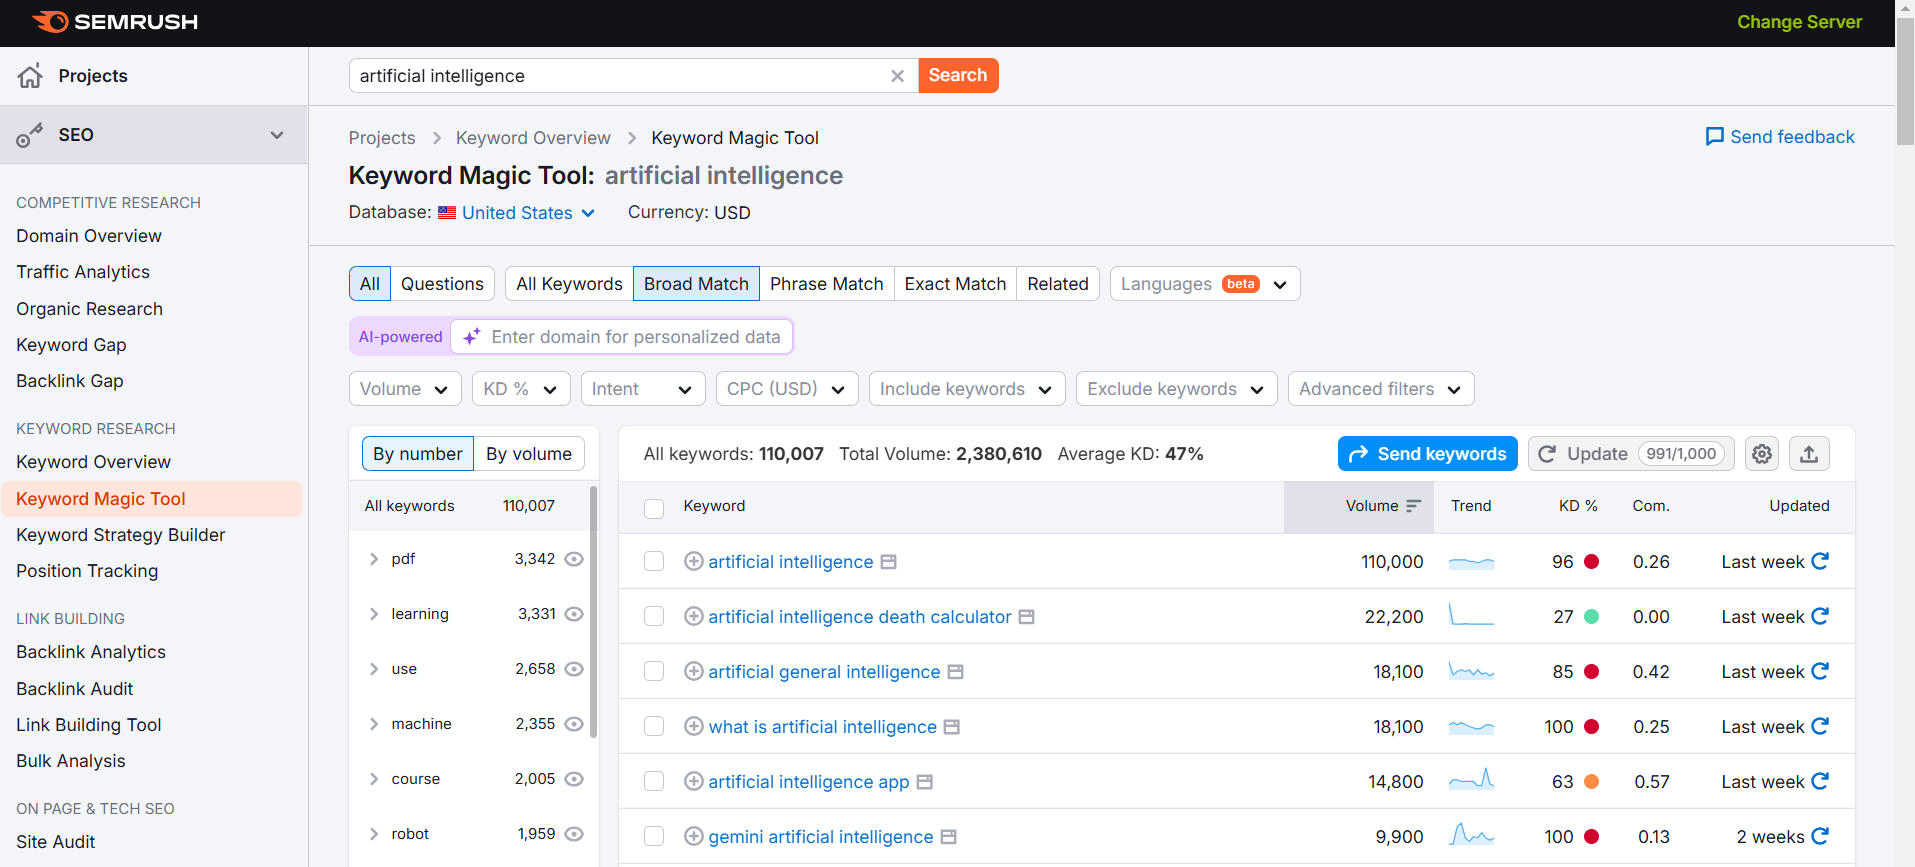
Task: Click the Send keywords button
Action: (1427, 454)
